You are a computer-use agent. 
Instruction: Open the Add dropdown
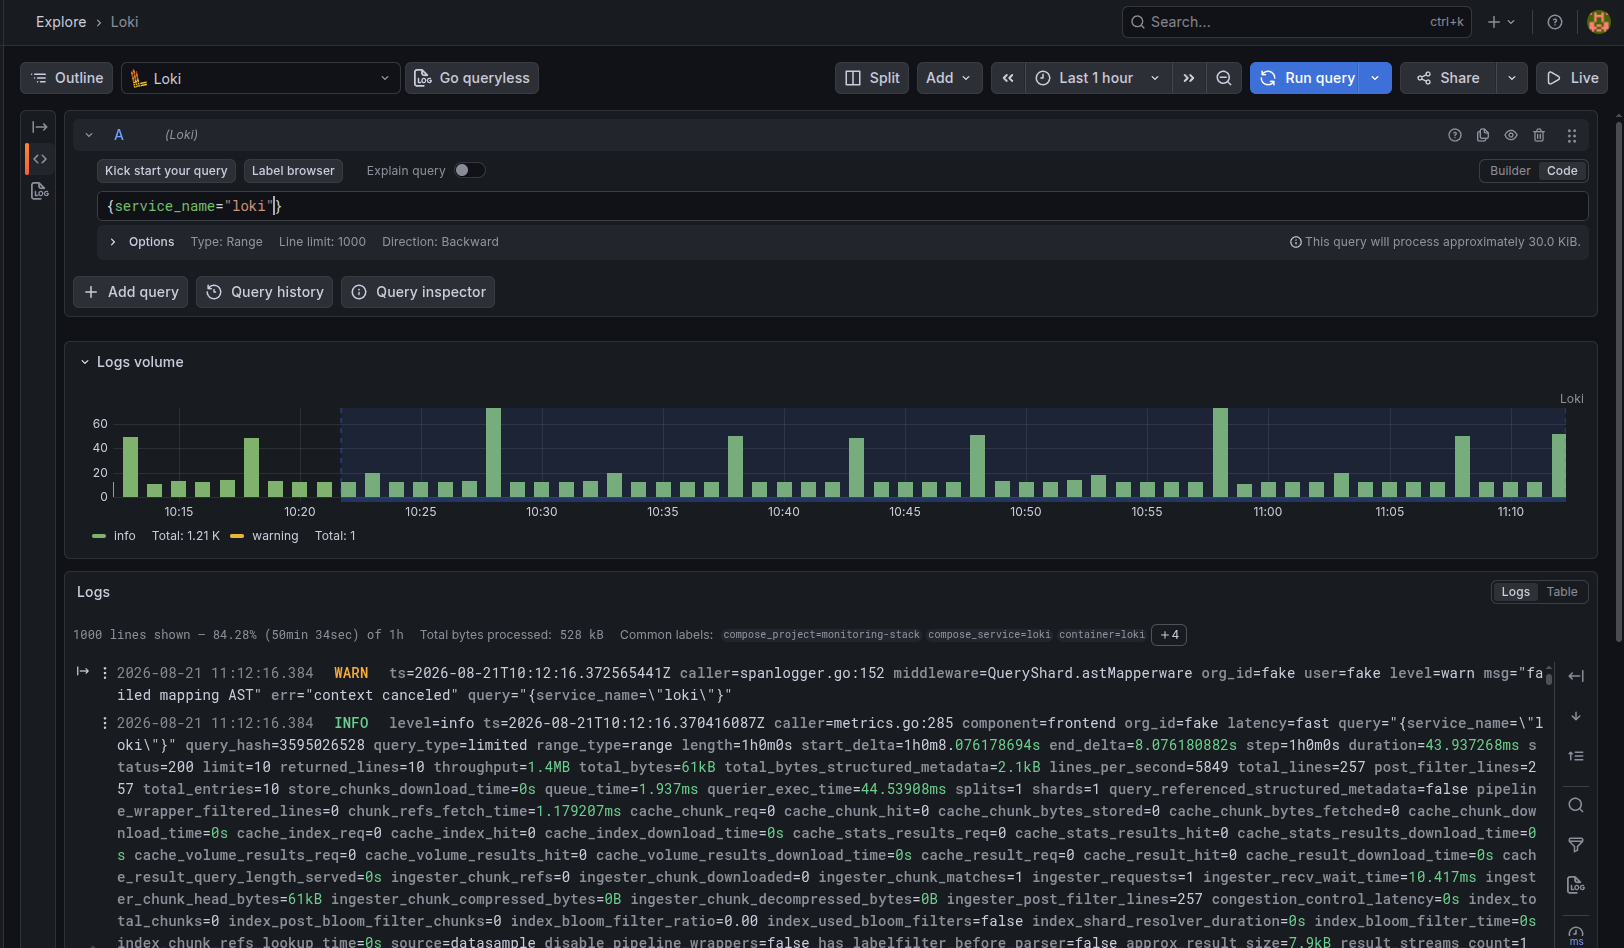(948, 78)
